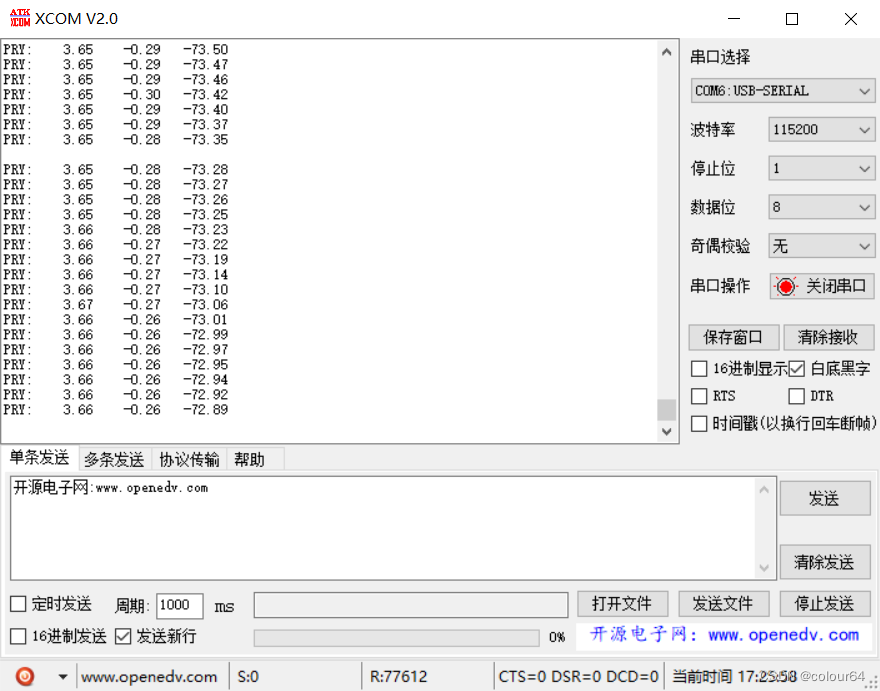Enable the DTR checkbox
This screenshot has width=880, height=691.
coord(796,396)
